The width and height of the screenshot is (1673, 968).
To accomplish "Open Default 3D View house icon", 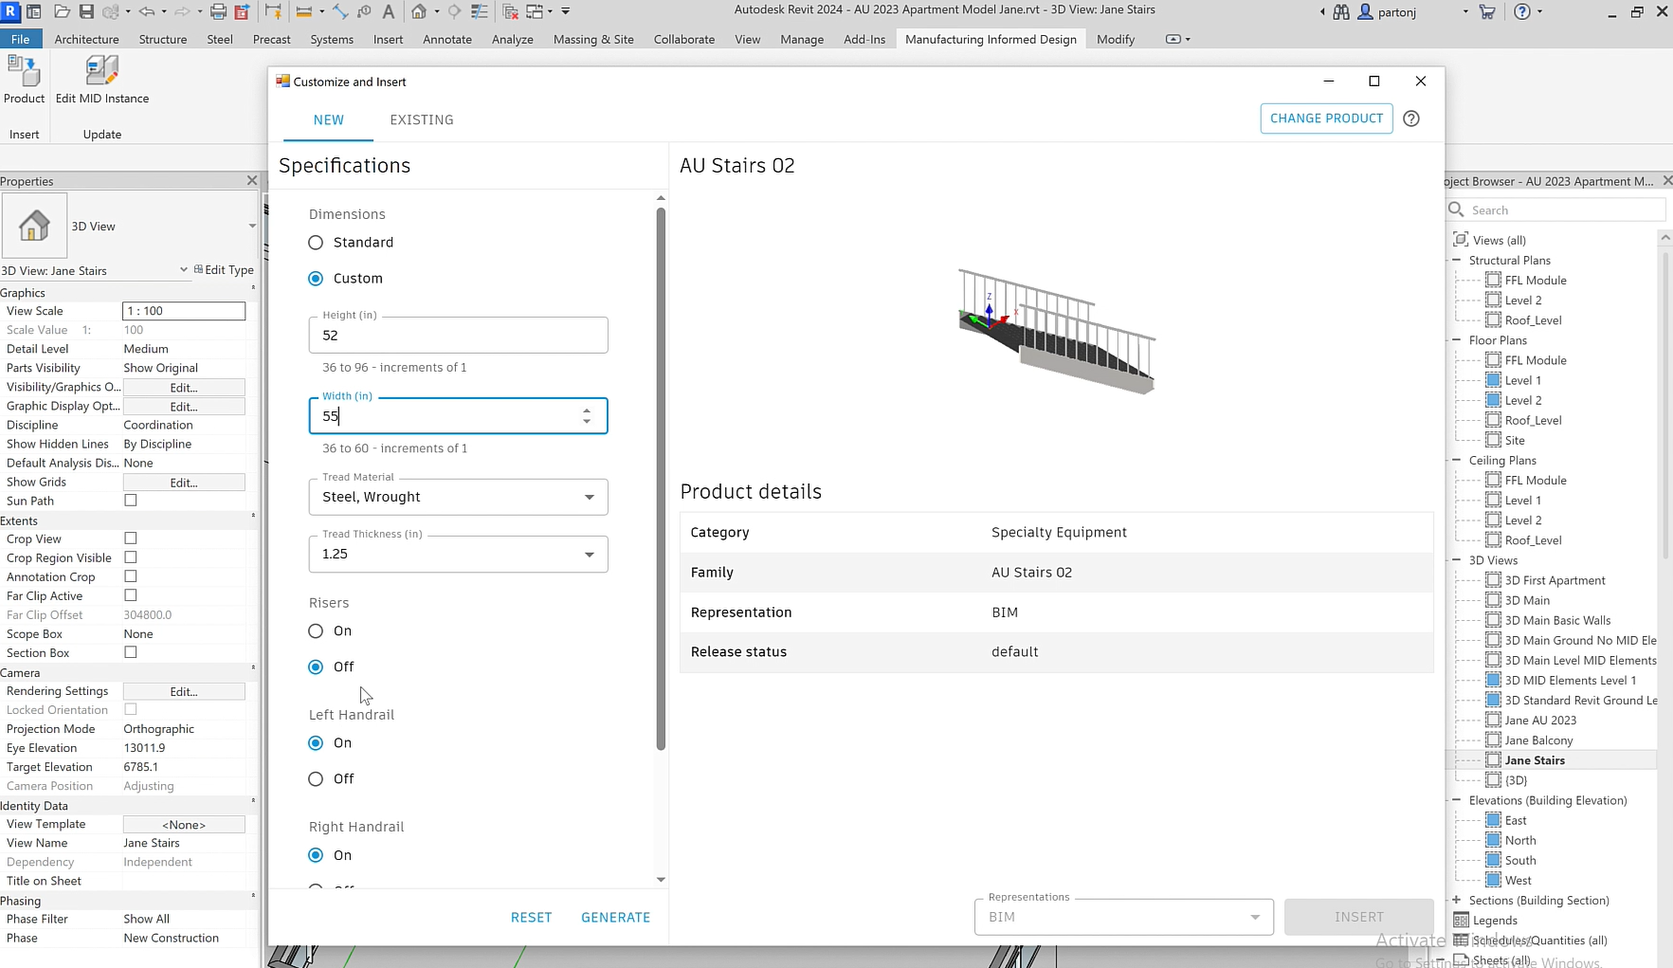I will coord(419,12).
